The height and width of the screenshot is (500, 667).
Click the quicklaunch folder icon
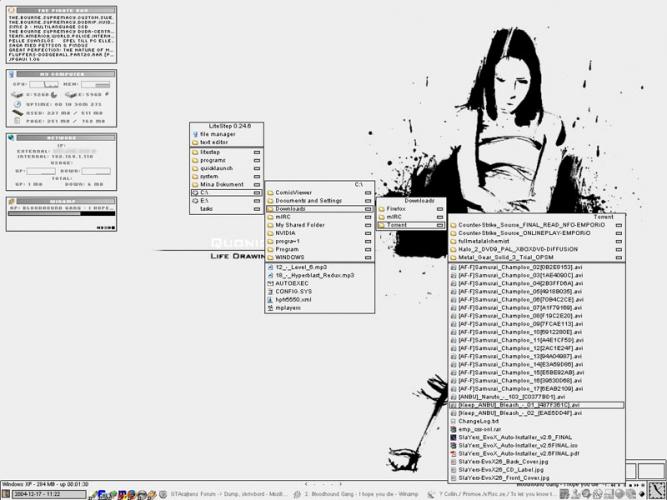[x=195, y=168]
